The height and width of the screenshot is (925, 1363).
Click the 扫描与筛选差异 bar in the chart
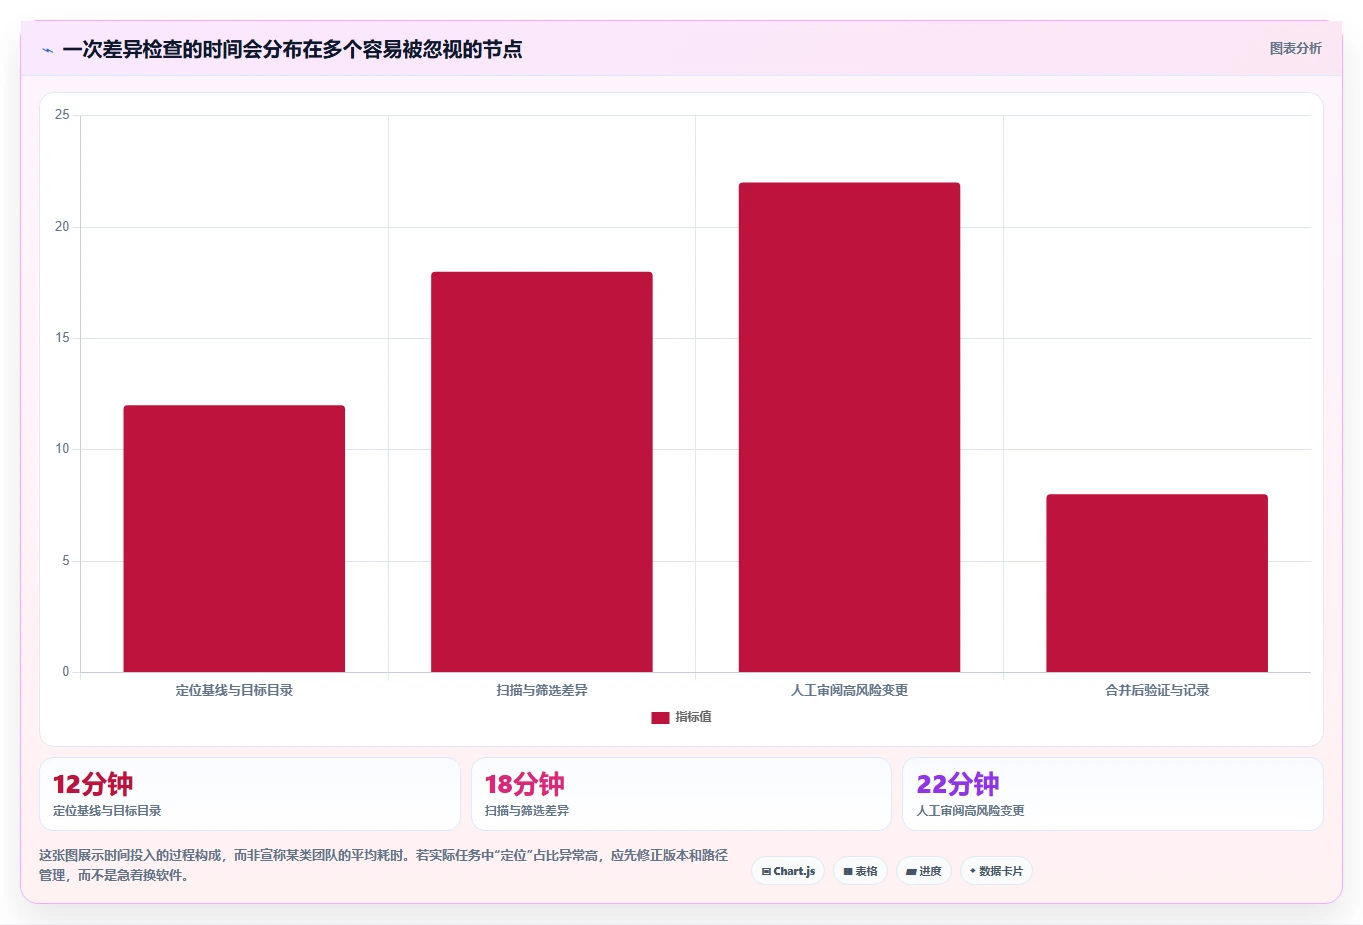tap(542, 472)
